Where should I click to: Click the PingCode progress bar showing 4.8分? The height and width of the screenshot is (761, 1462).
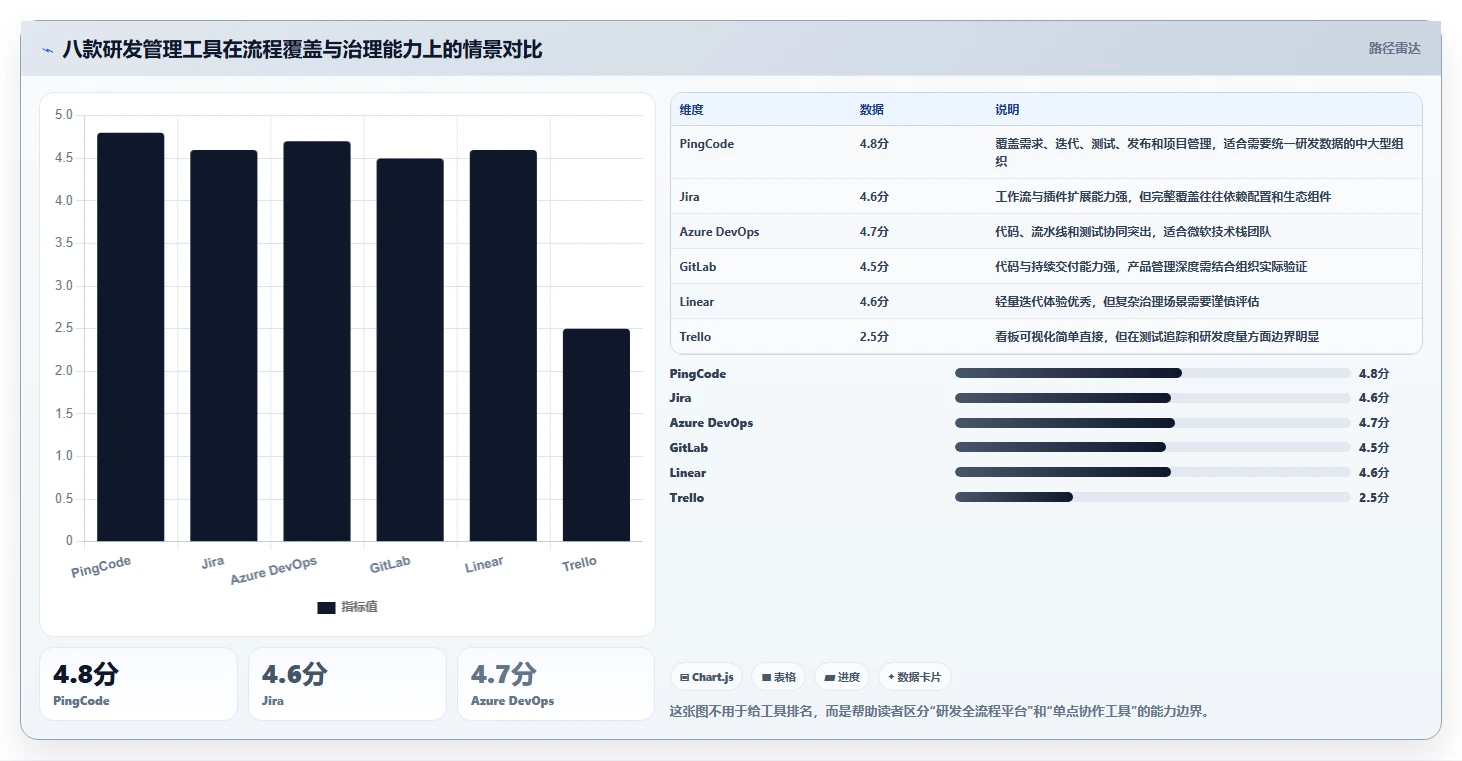[x=1153, y=373]
